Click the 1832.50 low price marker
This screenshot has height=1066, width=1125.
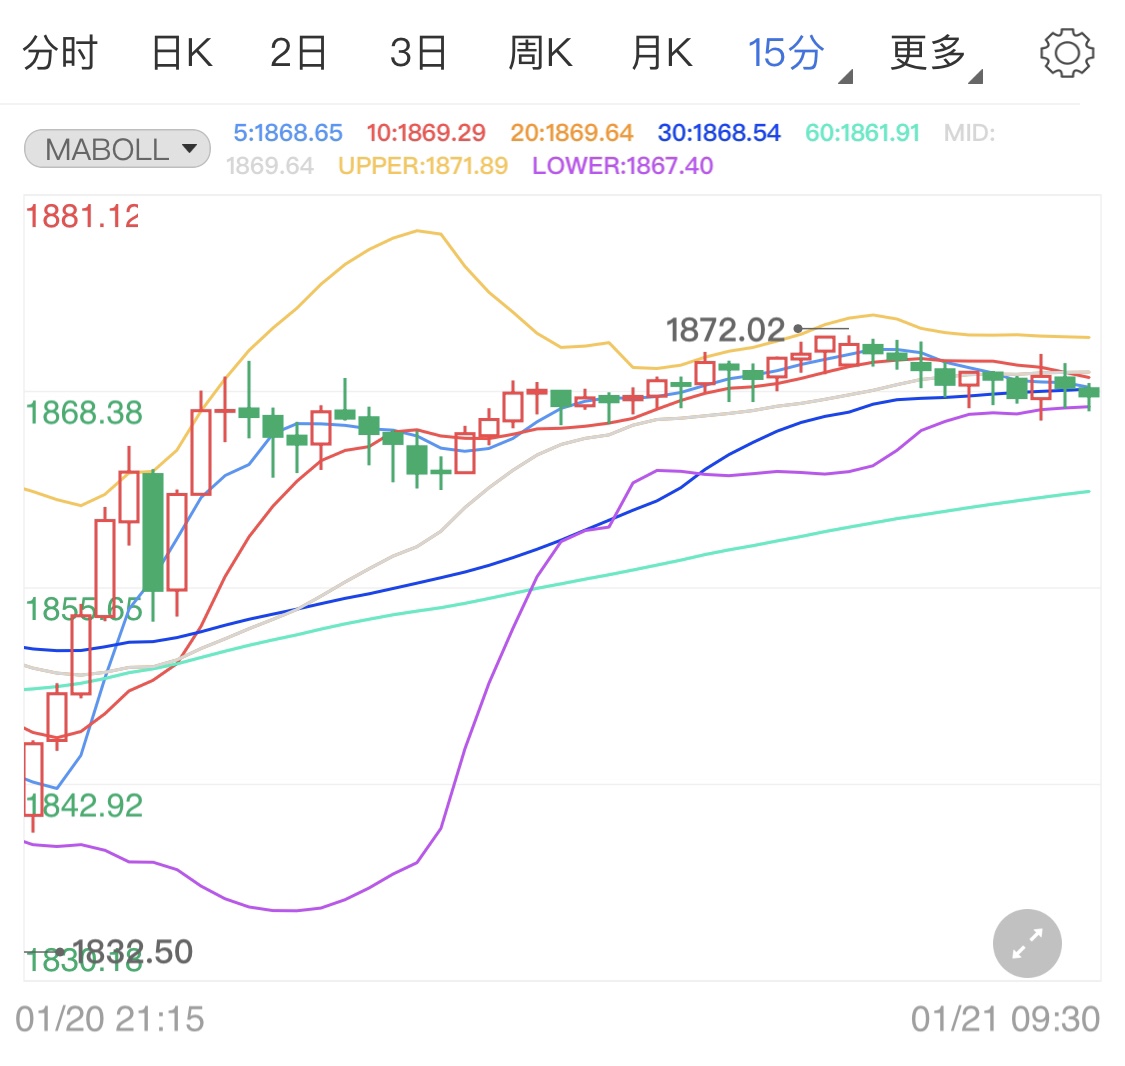(133, 952)
